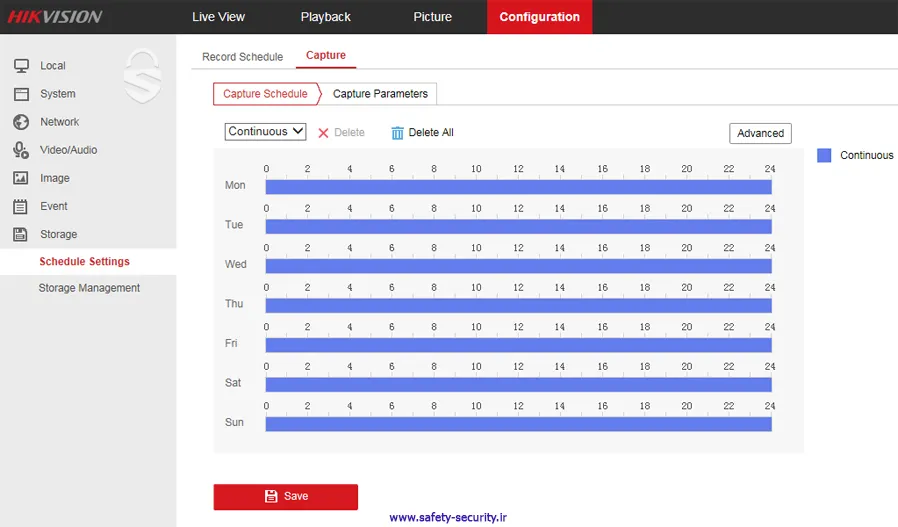Click the Delete All trash icon
Screen dimensions: 898x527
tap(397, 133)
